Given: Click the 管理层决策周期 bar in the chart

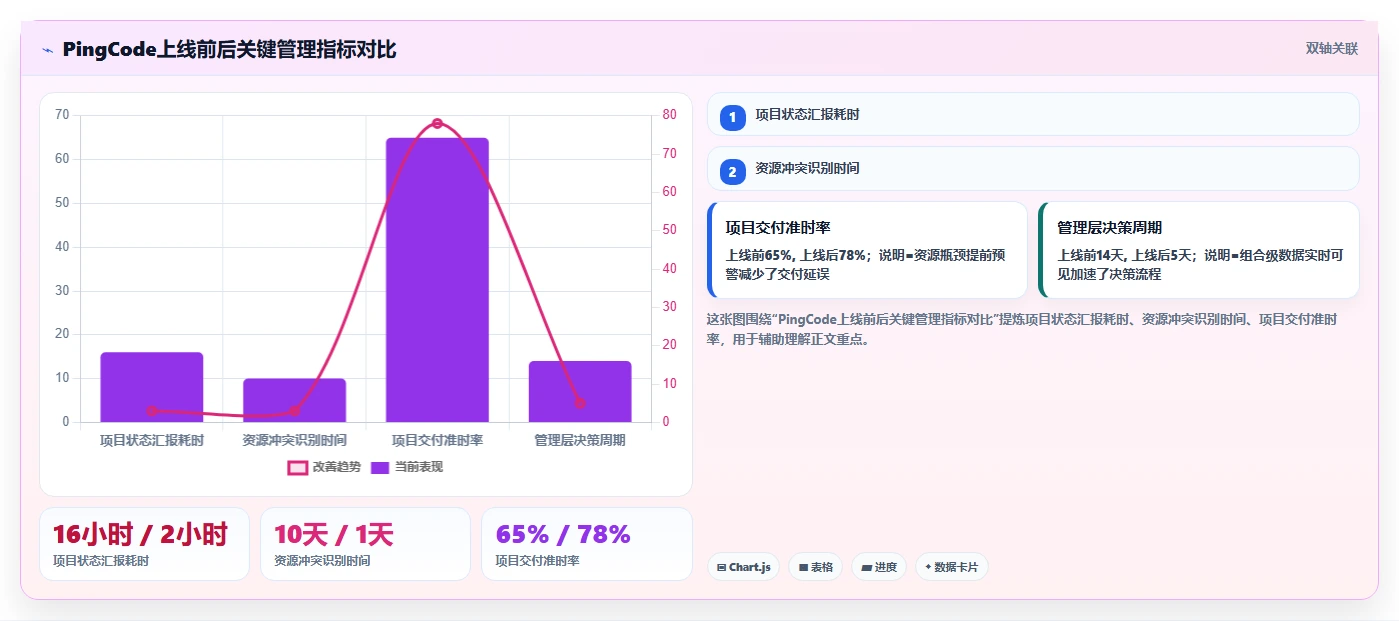Looking at the screenshot, I should pyautogui.click(x=580, y=391).
